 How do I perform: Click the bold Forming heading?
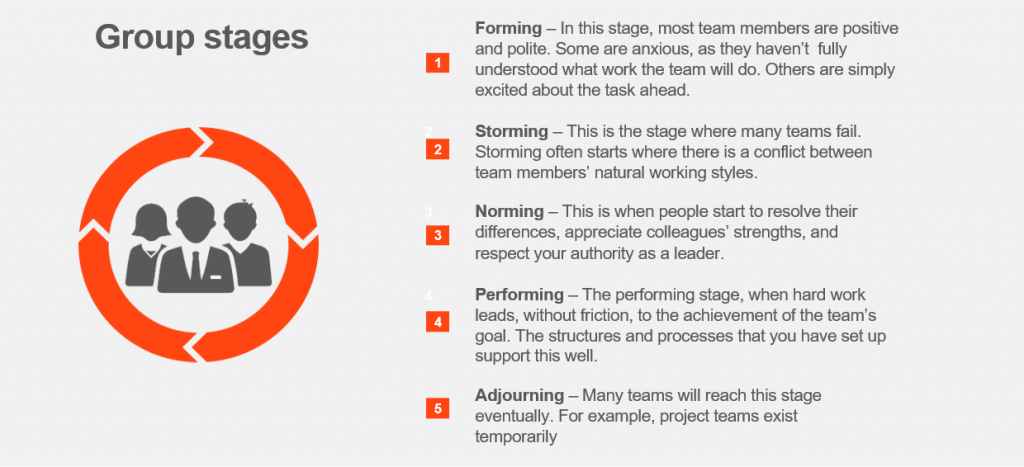click(x=509, y=29)
